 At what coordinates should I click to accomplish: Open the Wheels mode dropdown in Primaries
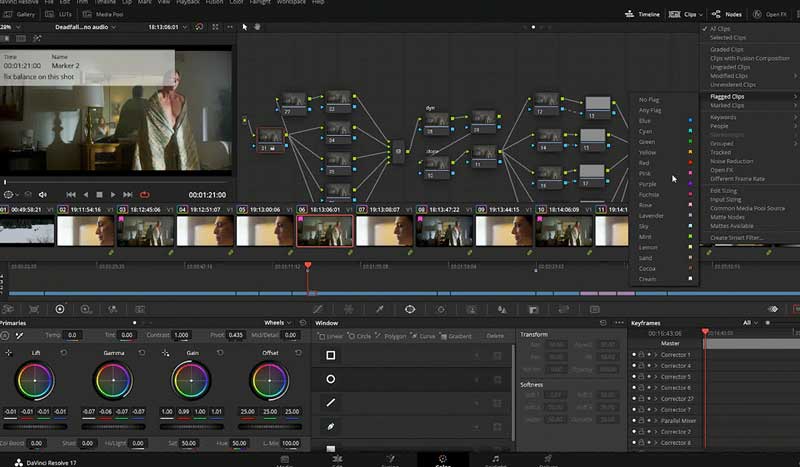pos(278,323)
